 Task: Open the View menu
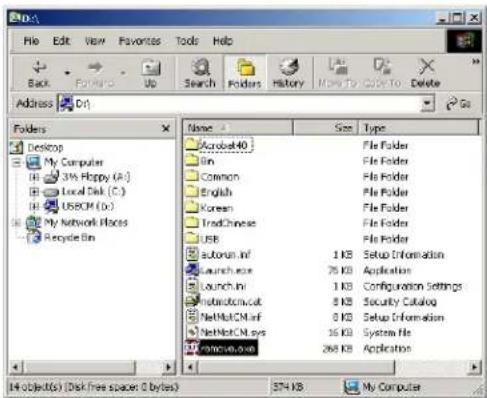[95, 41]
